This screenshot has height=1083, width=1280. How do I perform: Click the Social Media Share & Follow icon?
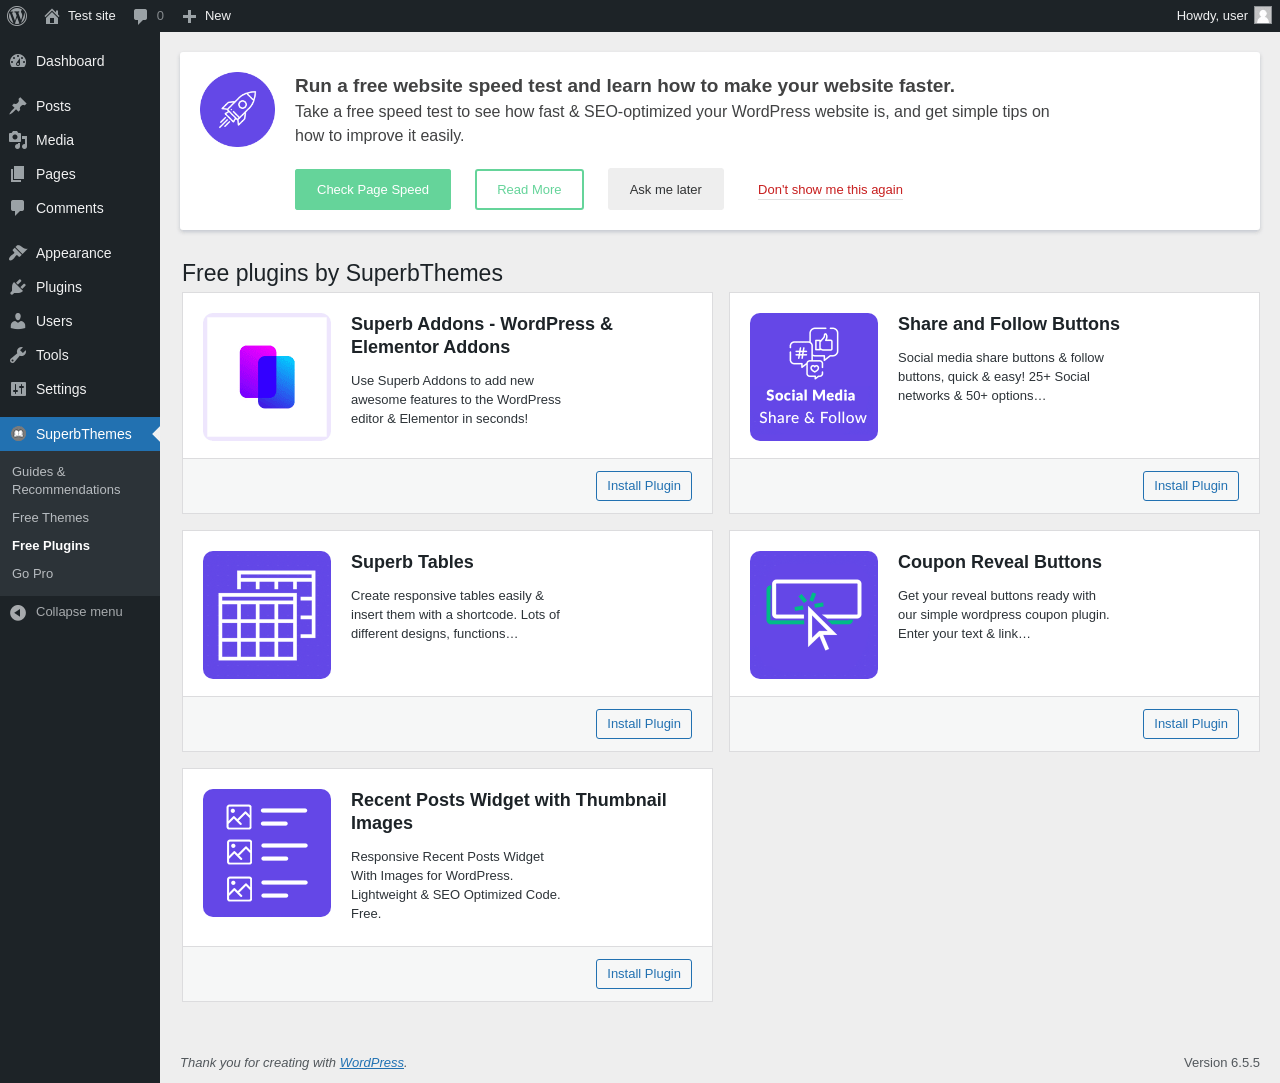pos(814,377)
